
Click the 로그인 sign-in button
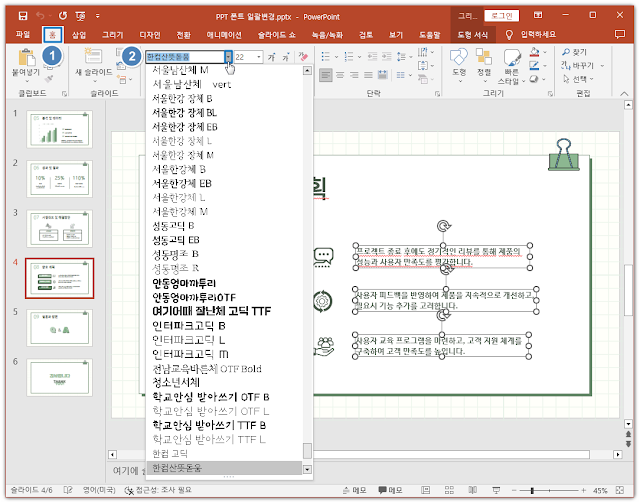coord(502,16)
